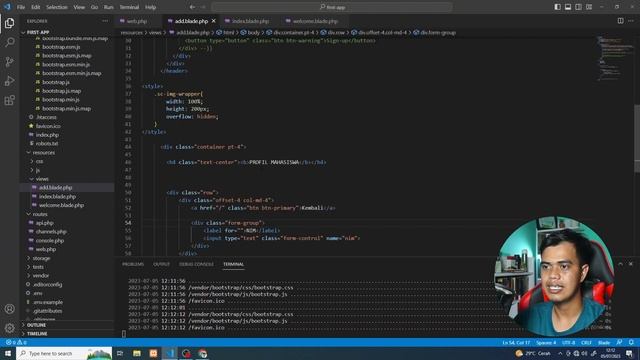Screen dimensions: 640x360
Task: Click the feedback icon in status bar
Action: [620, 342]
